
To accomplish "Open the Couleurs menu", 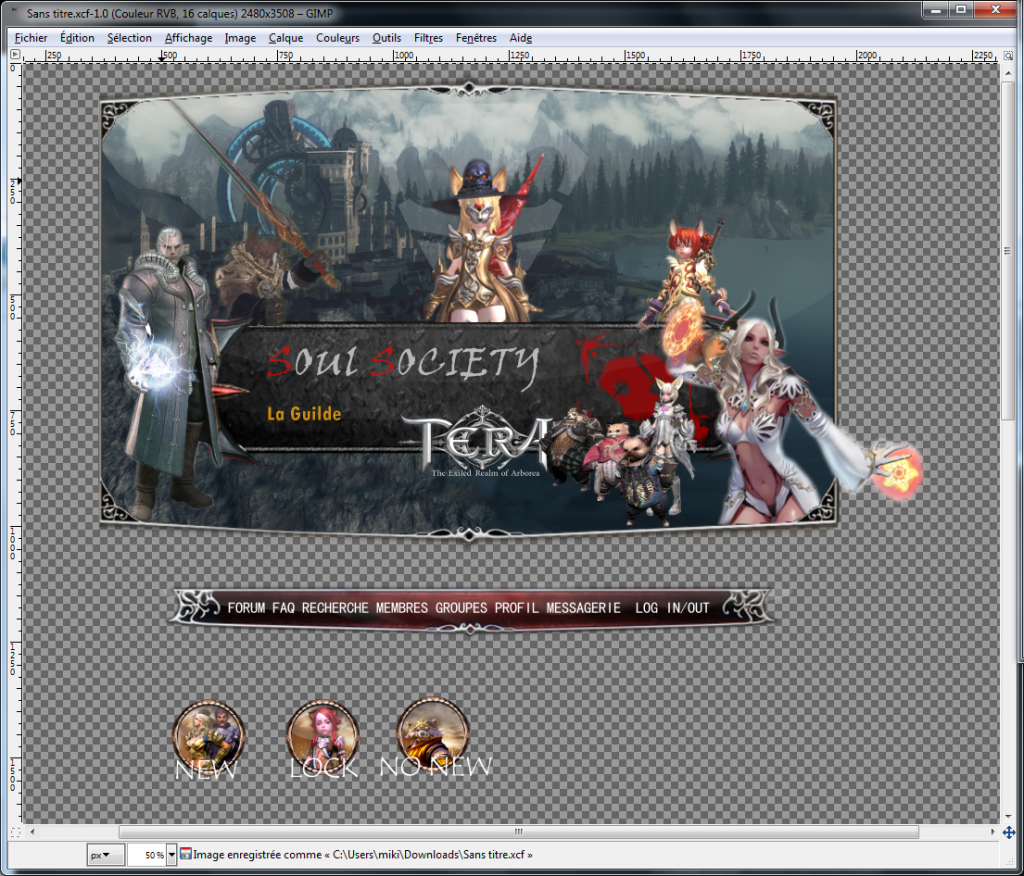I will click(x=338, y=38).
